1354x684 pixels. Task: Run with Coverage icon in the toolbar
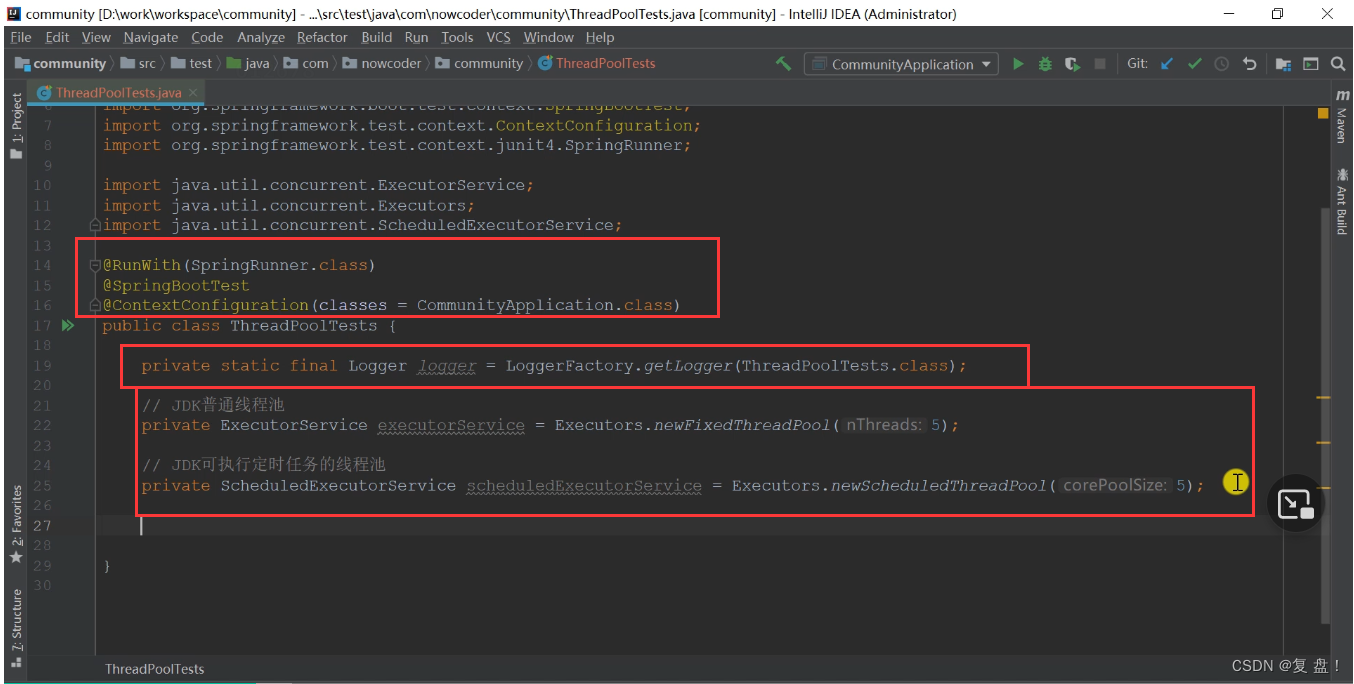(x=1072, y=63)
